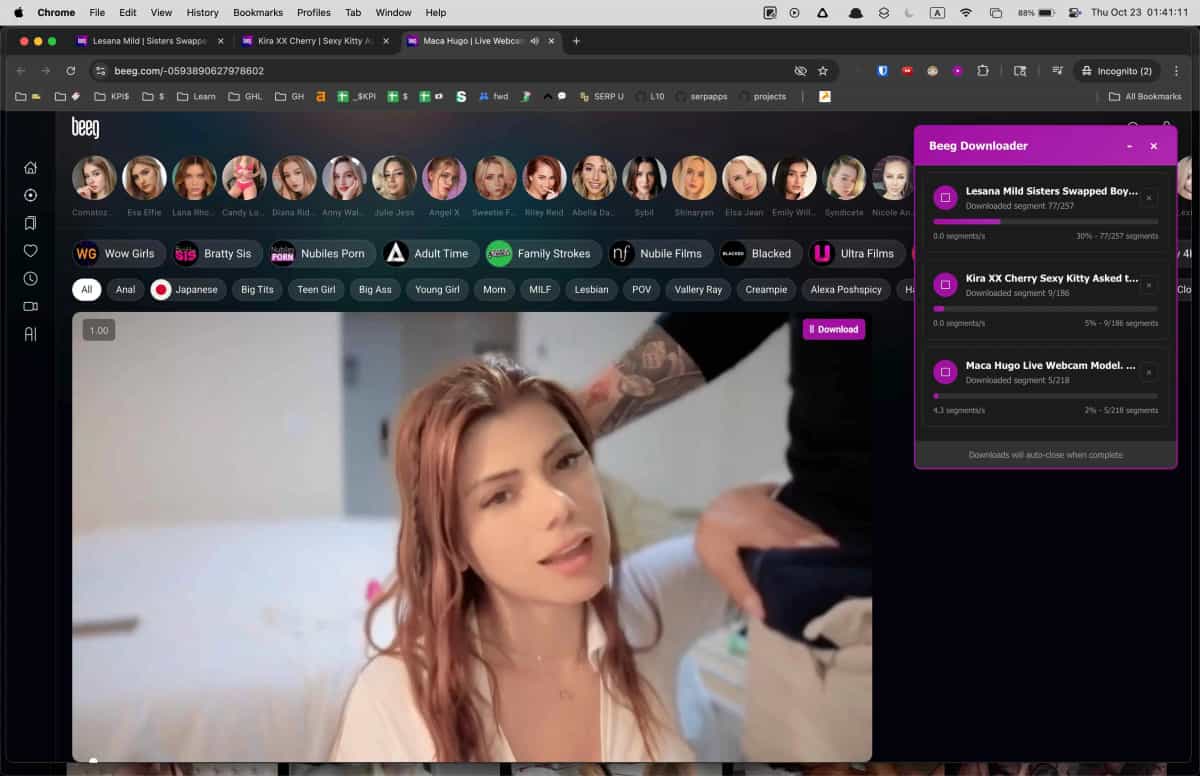Toggle the All filter chip

point(86,289)
